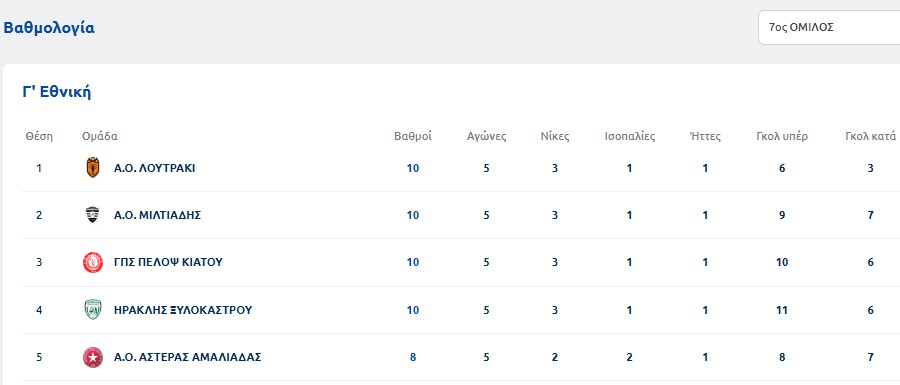
Task: Select points value 10 for ΗΡΑΚΛΗΣ ΞΥΛΟΚΑΣΤΡΟΥ
Action: tap(413, 310)
